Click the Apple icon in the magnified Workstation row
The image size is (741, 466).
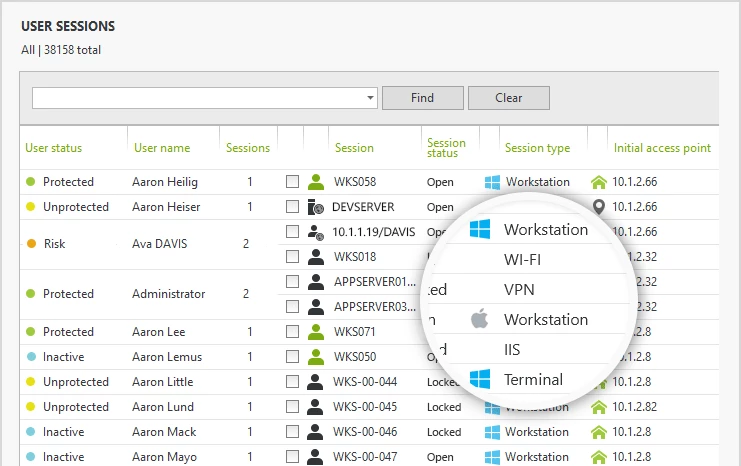480,320
